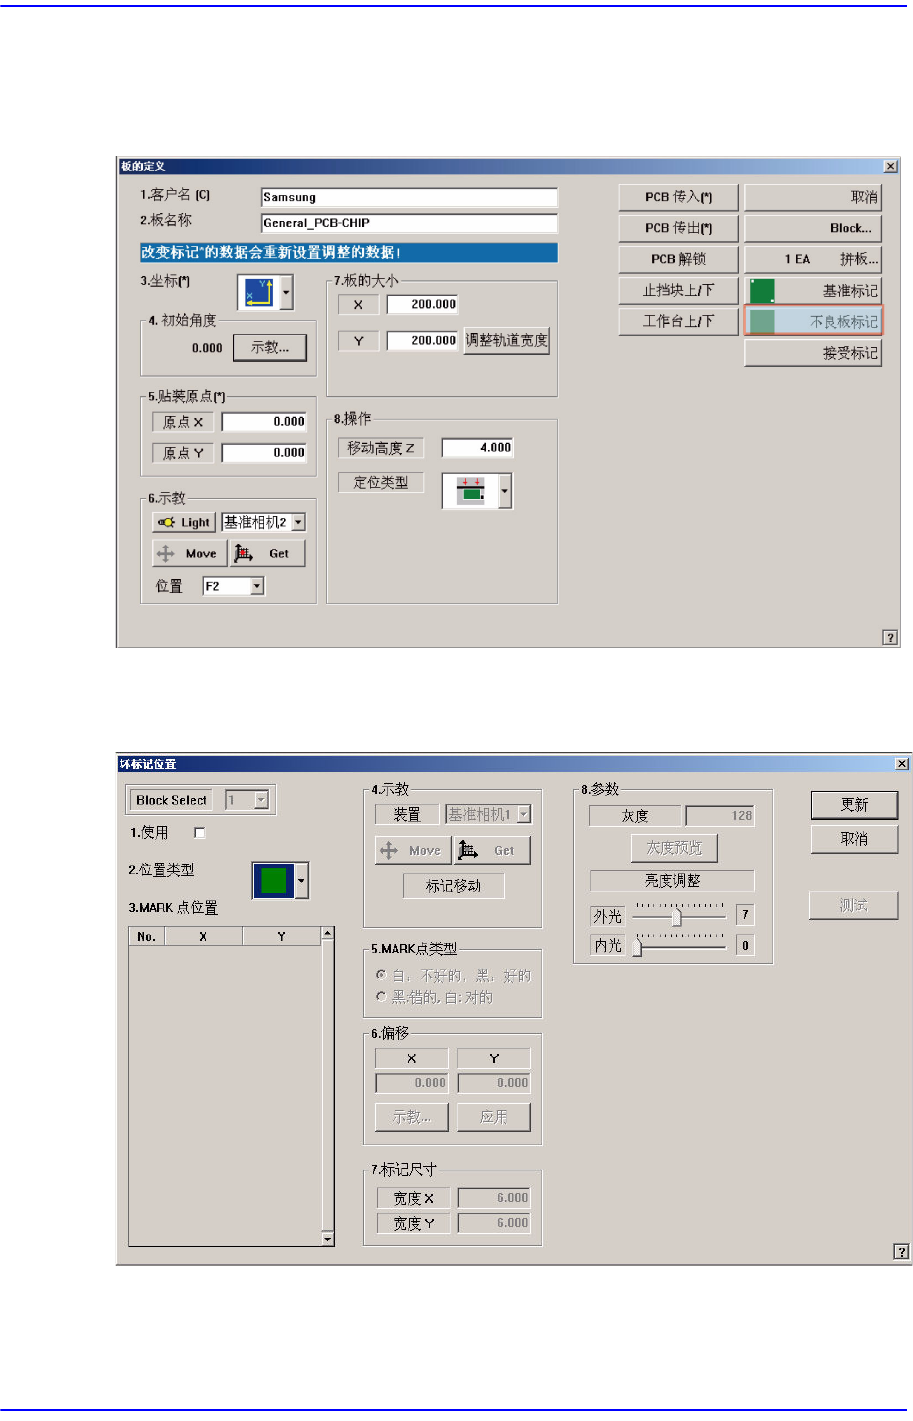Click the positioning type icon

click(470, 491)
